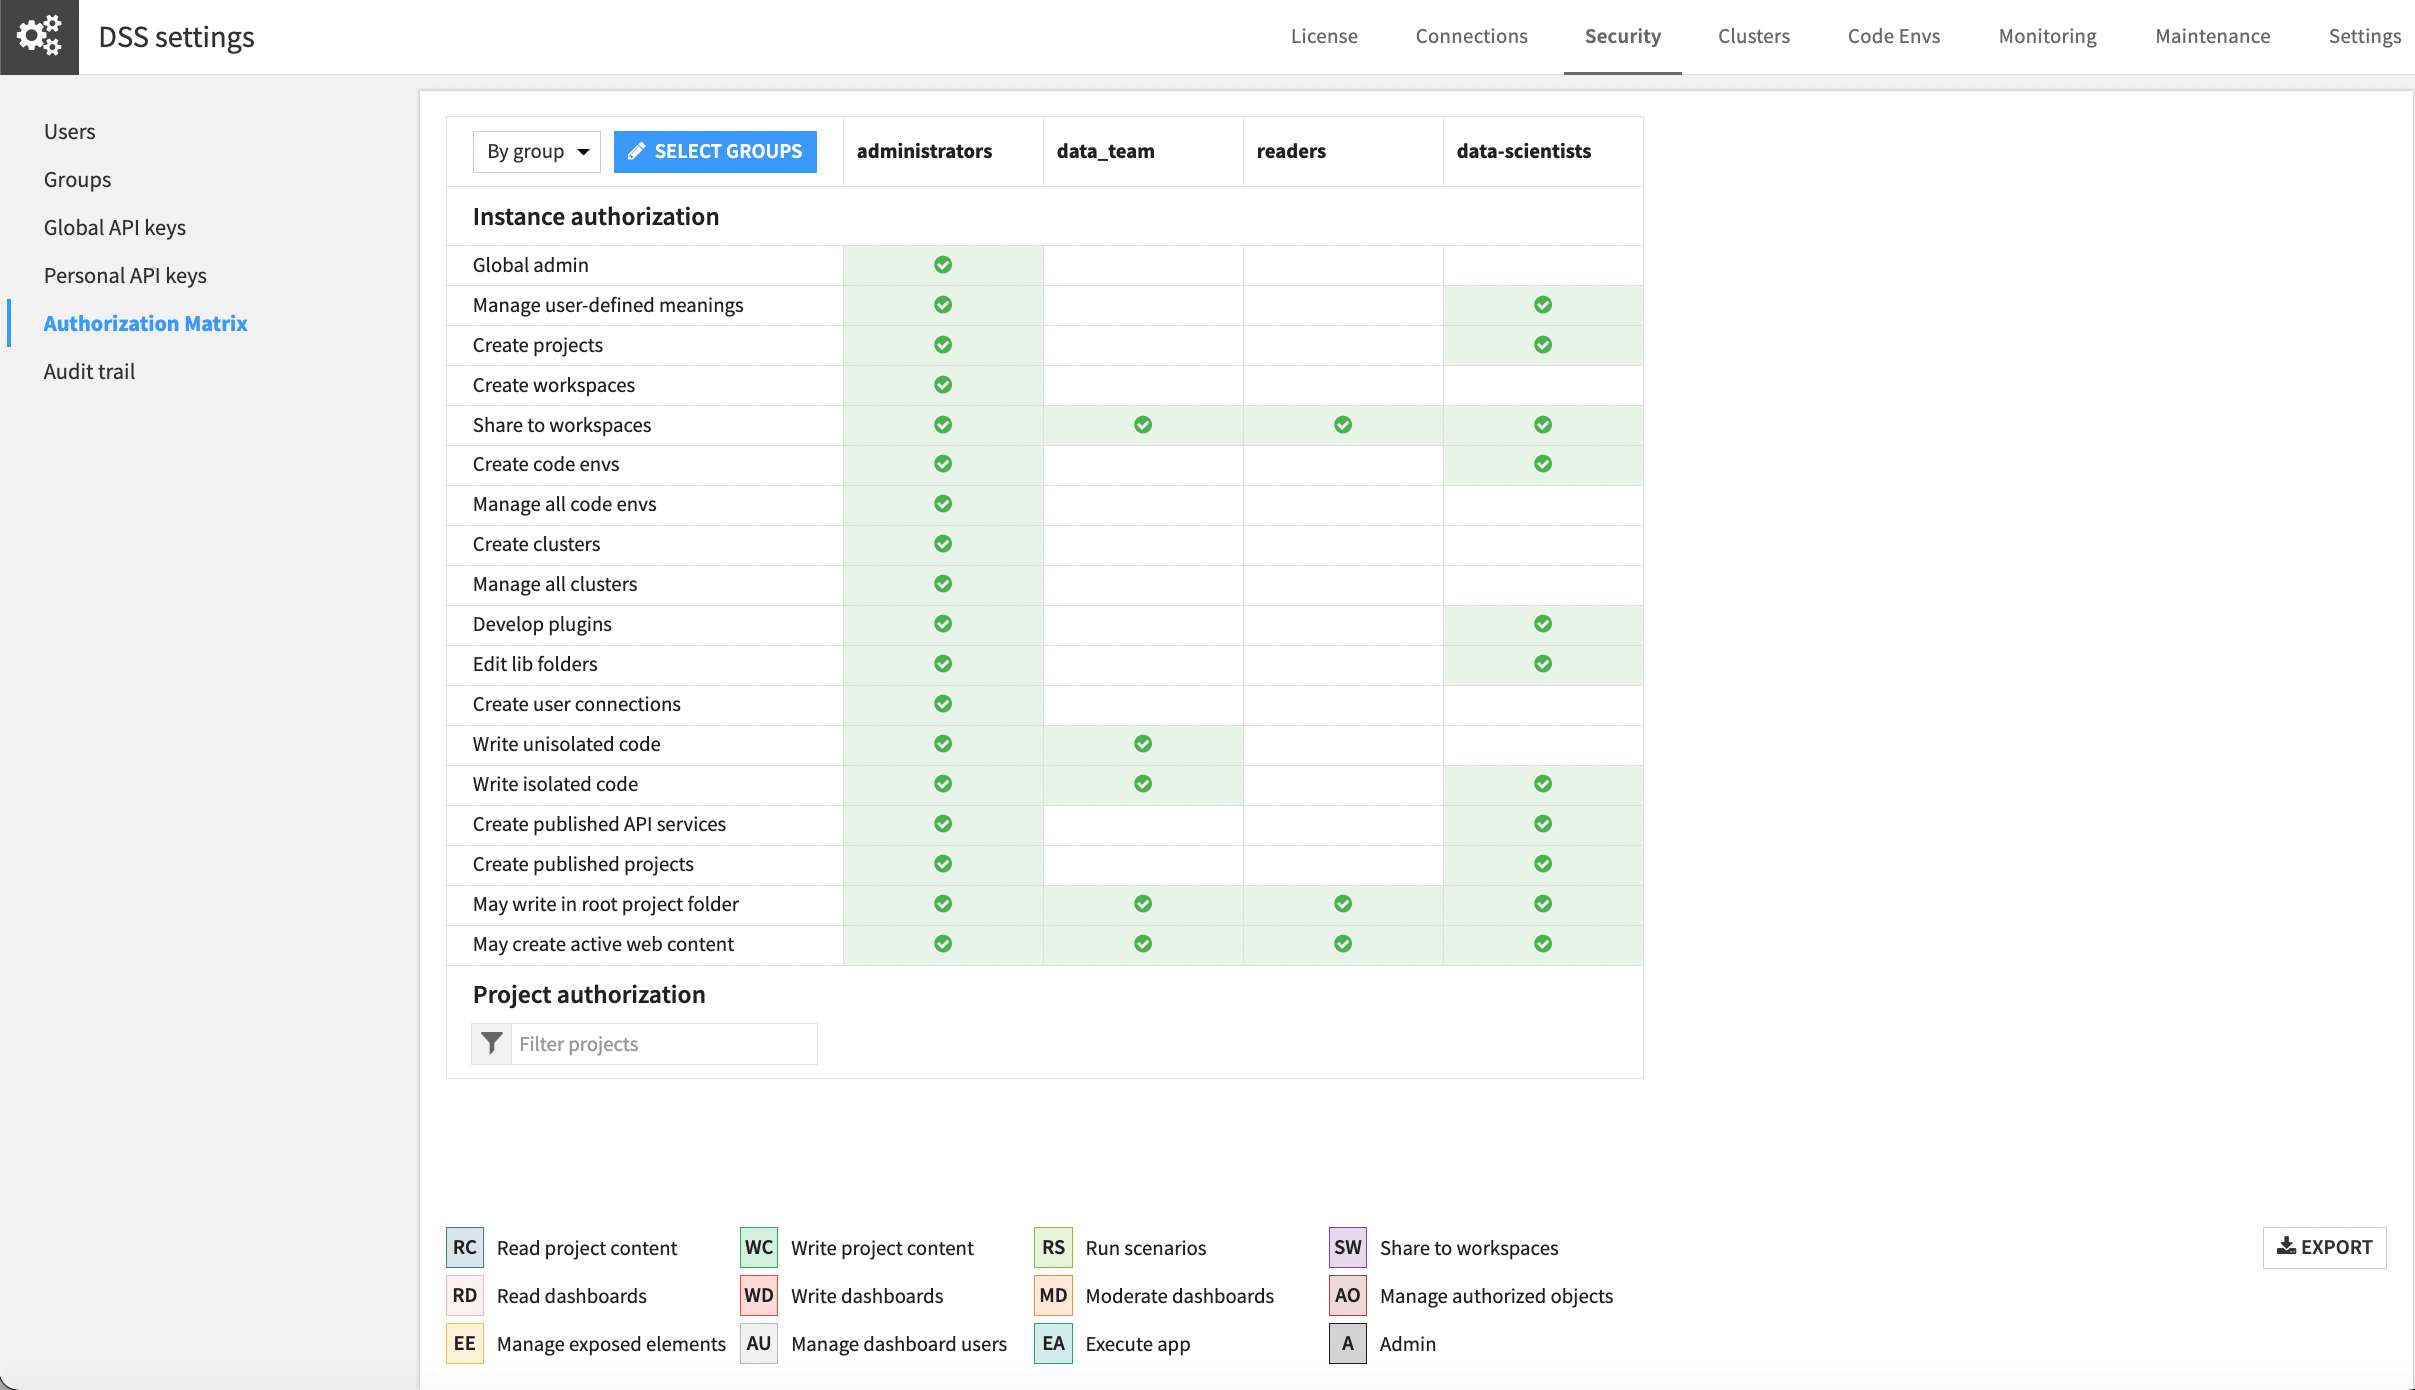Image resolution: width=2415 pixels, height=1390 pixels.
Task: Click data-scientists check for Create published projects
Action: coord(1543,864)
